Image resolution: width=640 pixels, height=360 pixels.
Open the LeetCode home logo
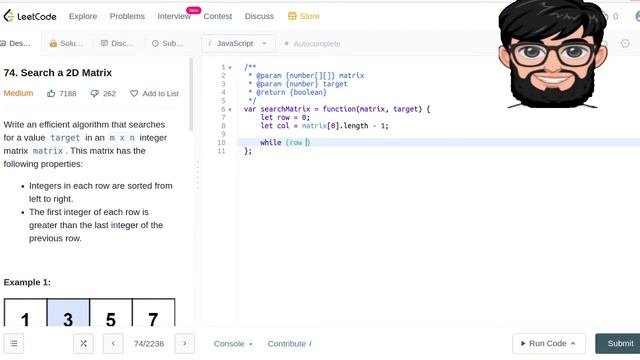click(30, 16)
